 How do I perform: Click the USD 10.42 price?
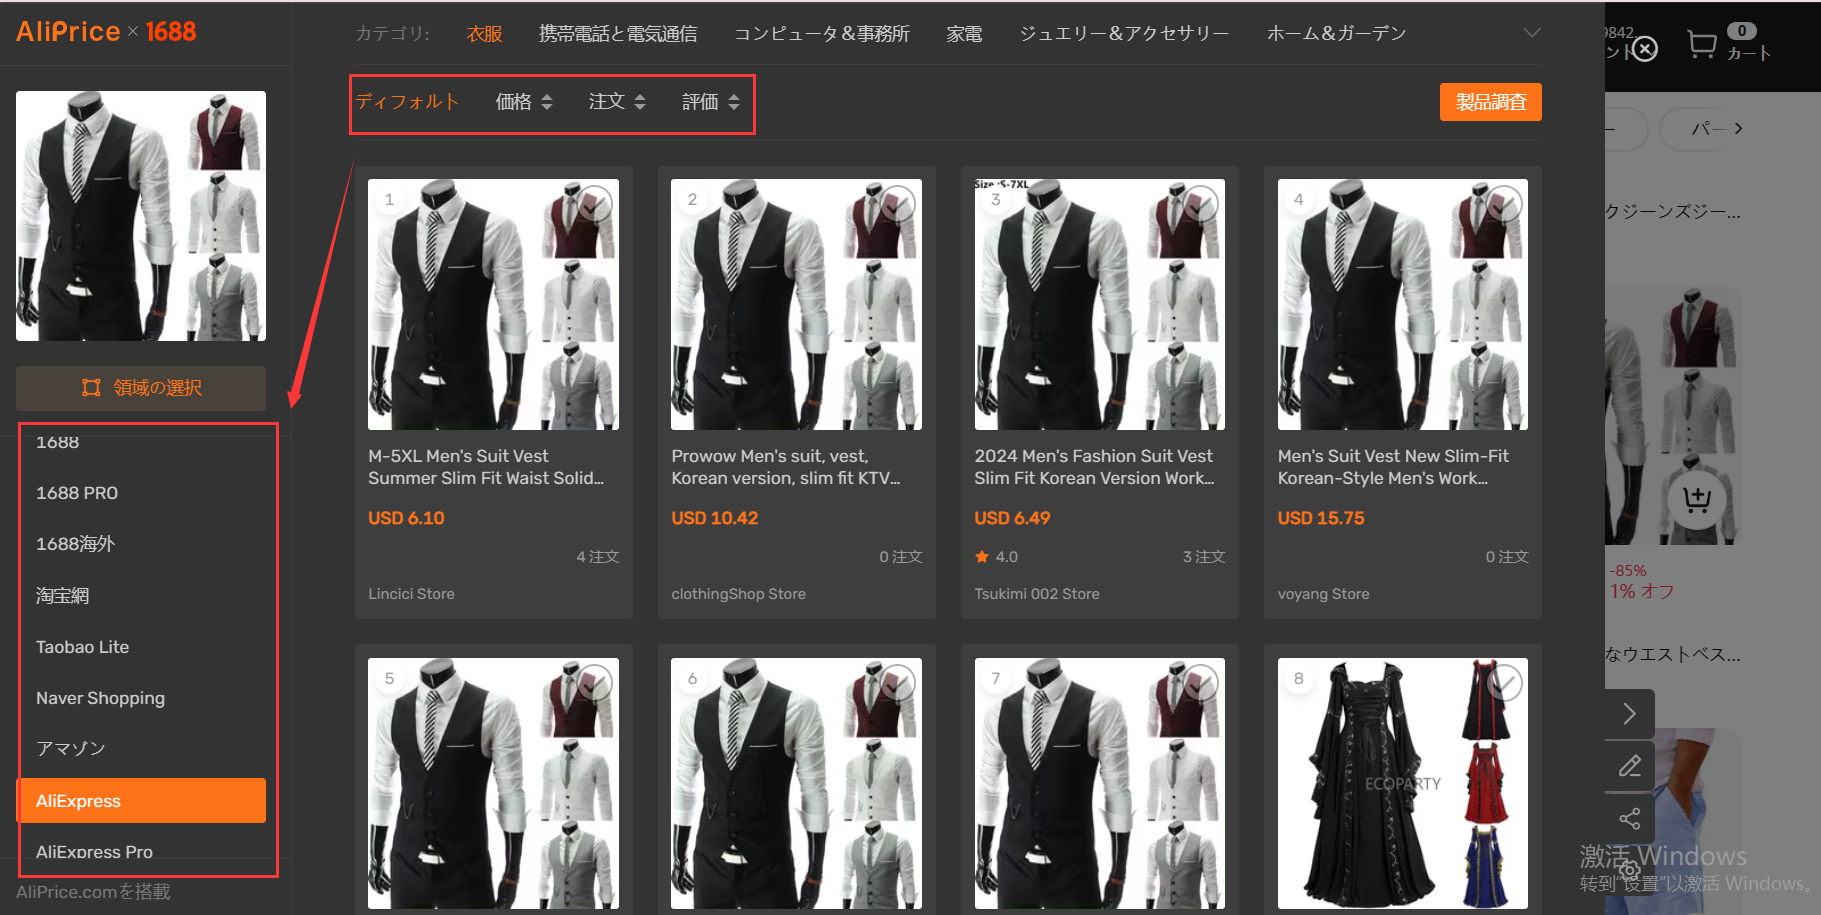coord(715,518)
